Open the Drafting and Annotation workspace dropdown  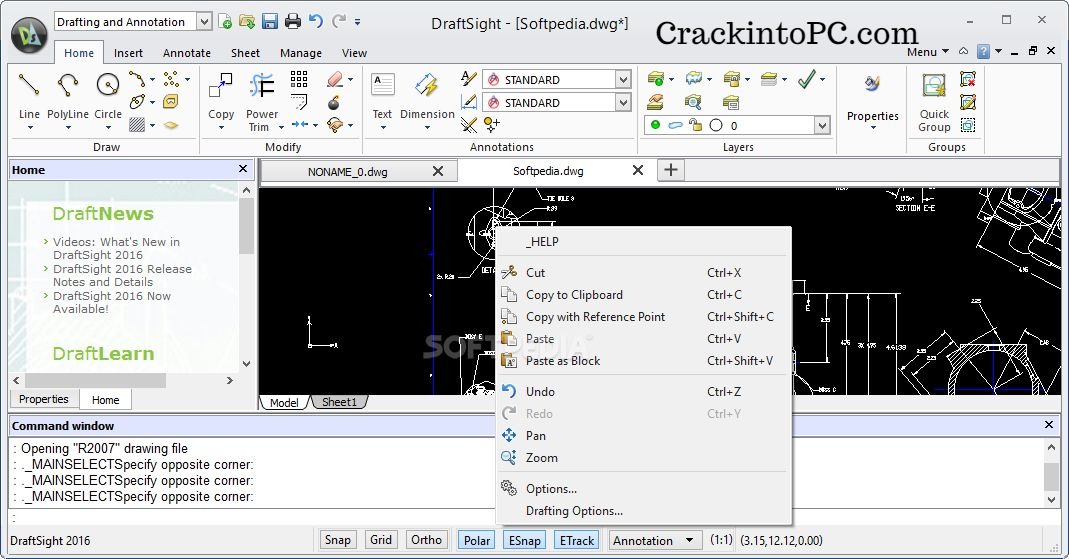pyautogui.click(x=205, y=22)
